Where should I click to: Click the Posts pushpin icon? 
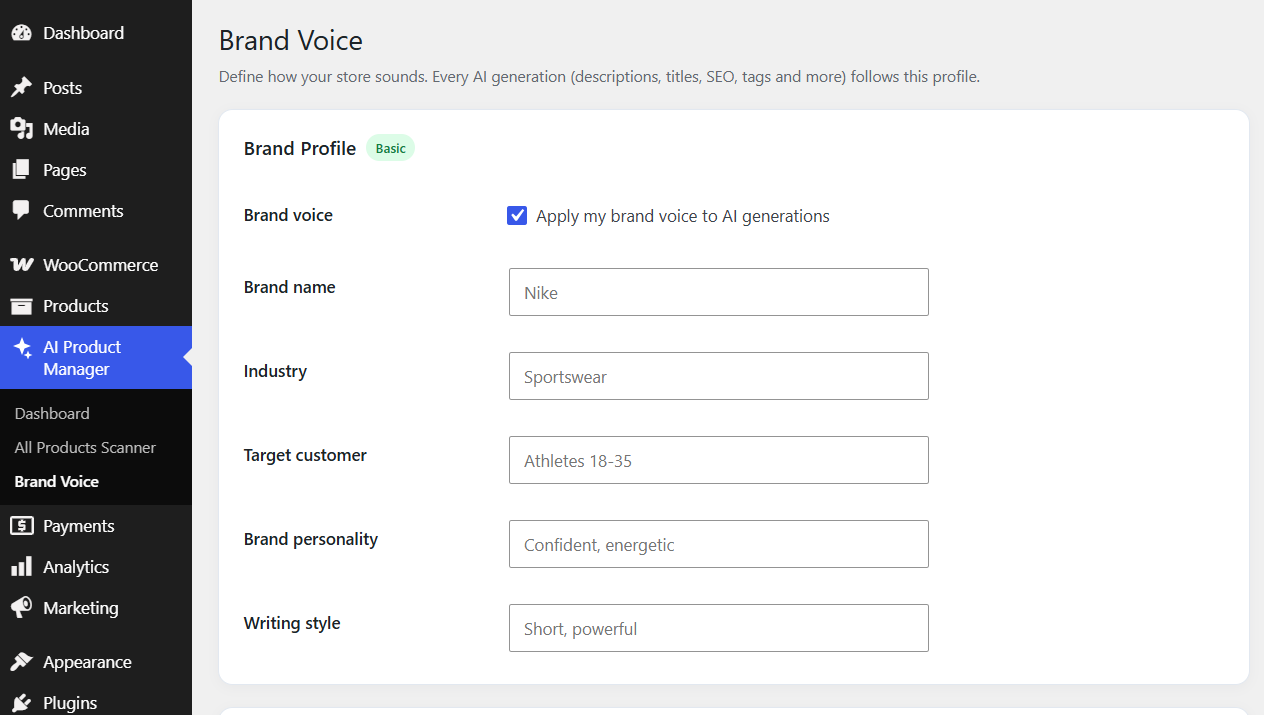tap(21, 88)
